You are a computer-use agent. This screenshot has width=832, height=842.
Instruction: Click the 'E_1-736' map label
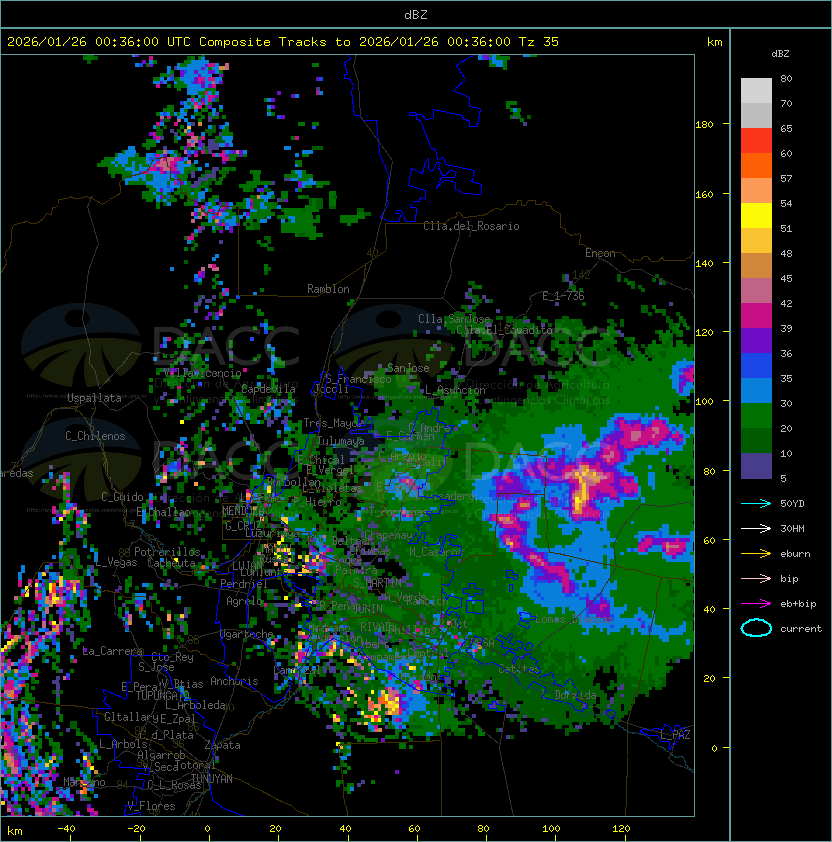(563, 295)
